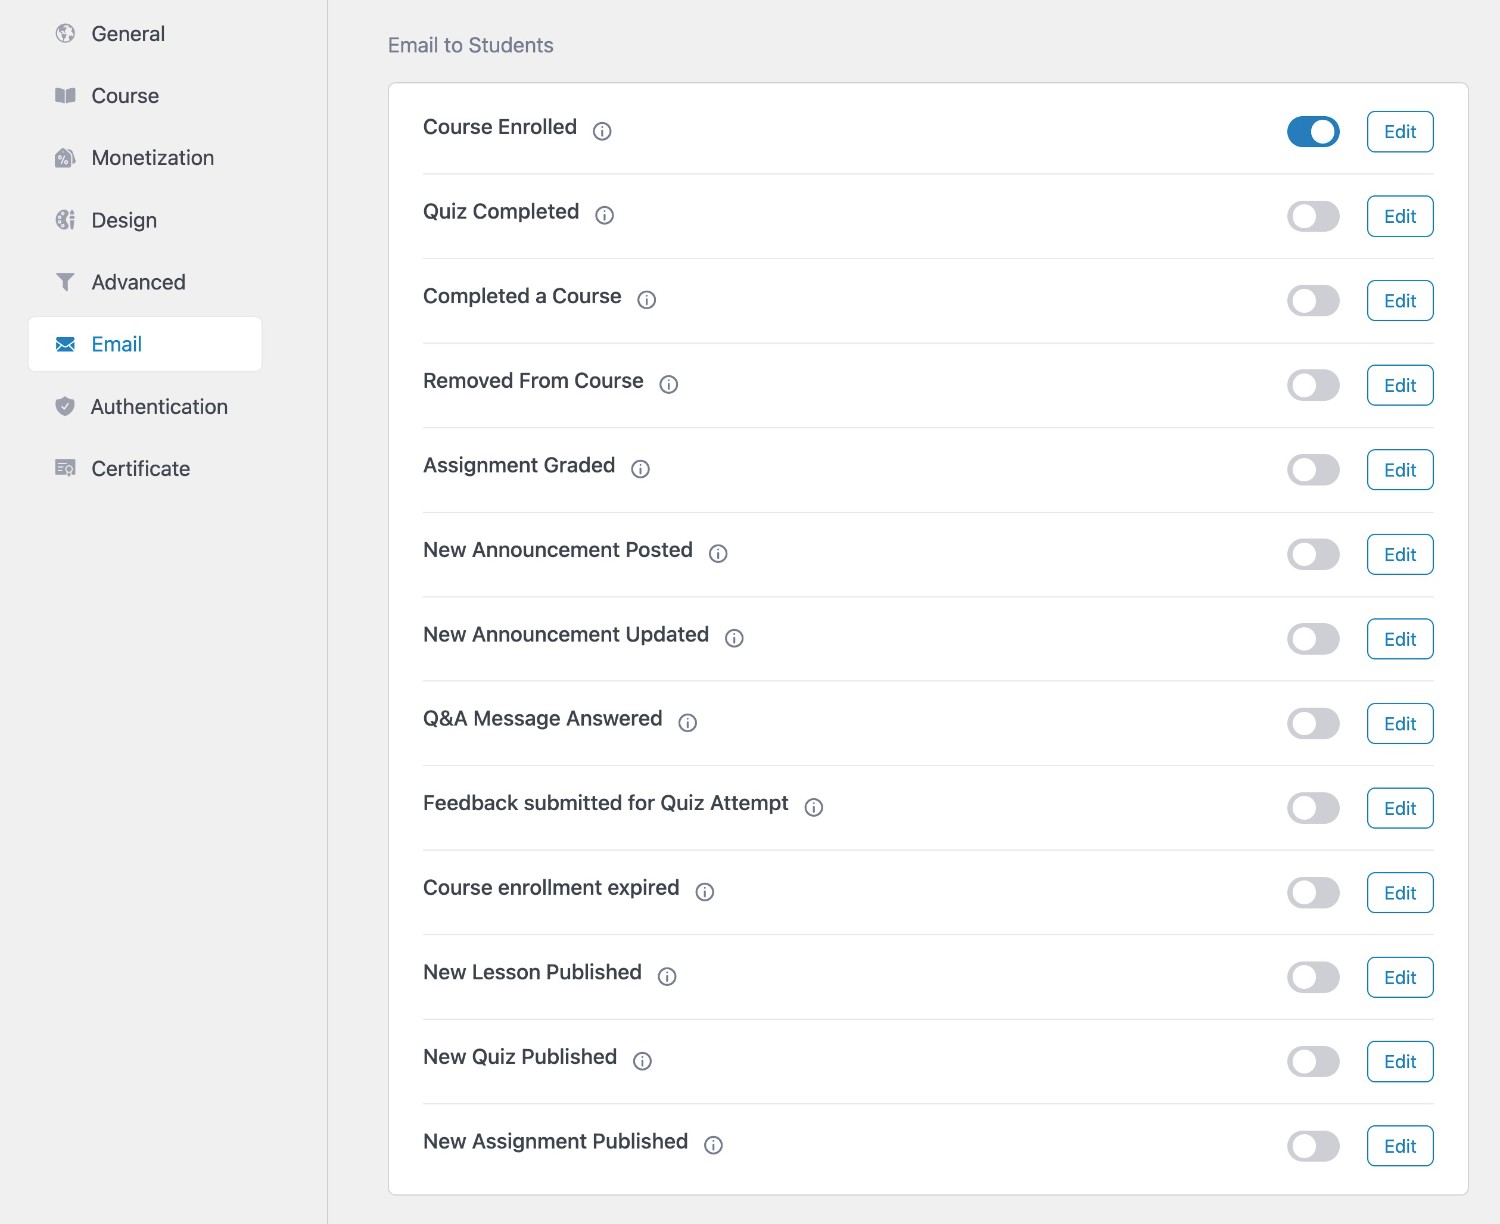Edit Feedback submitted for Quiz Attempt email
The width and height of the screenshot is (1500, 1224).
click(x=1400, y=808)
